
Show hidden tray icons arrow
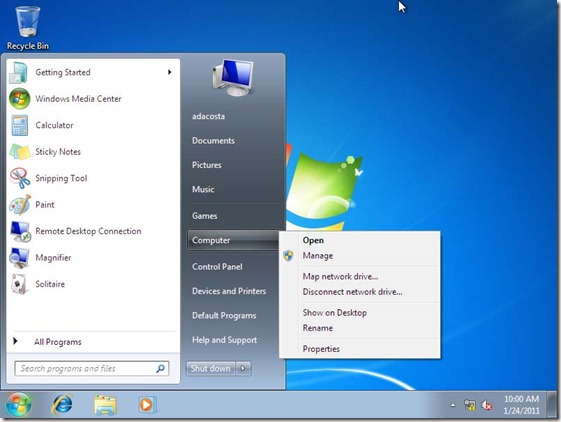(x=453, y=405)
